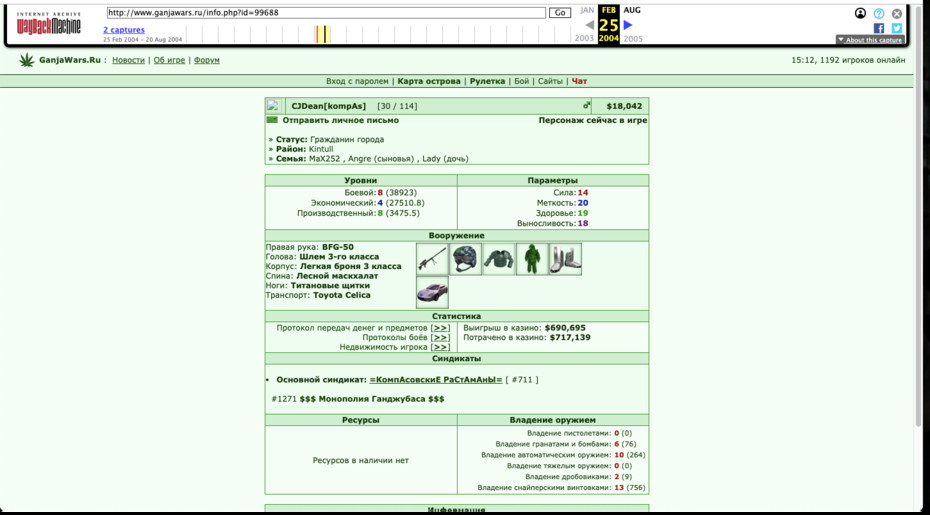This screenshot has width=930, height=515.
Task: Click Владение оружием section header
Action: coord(553,420)
